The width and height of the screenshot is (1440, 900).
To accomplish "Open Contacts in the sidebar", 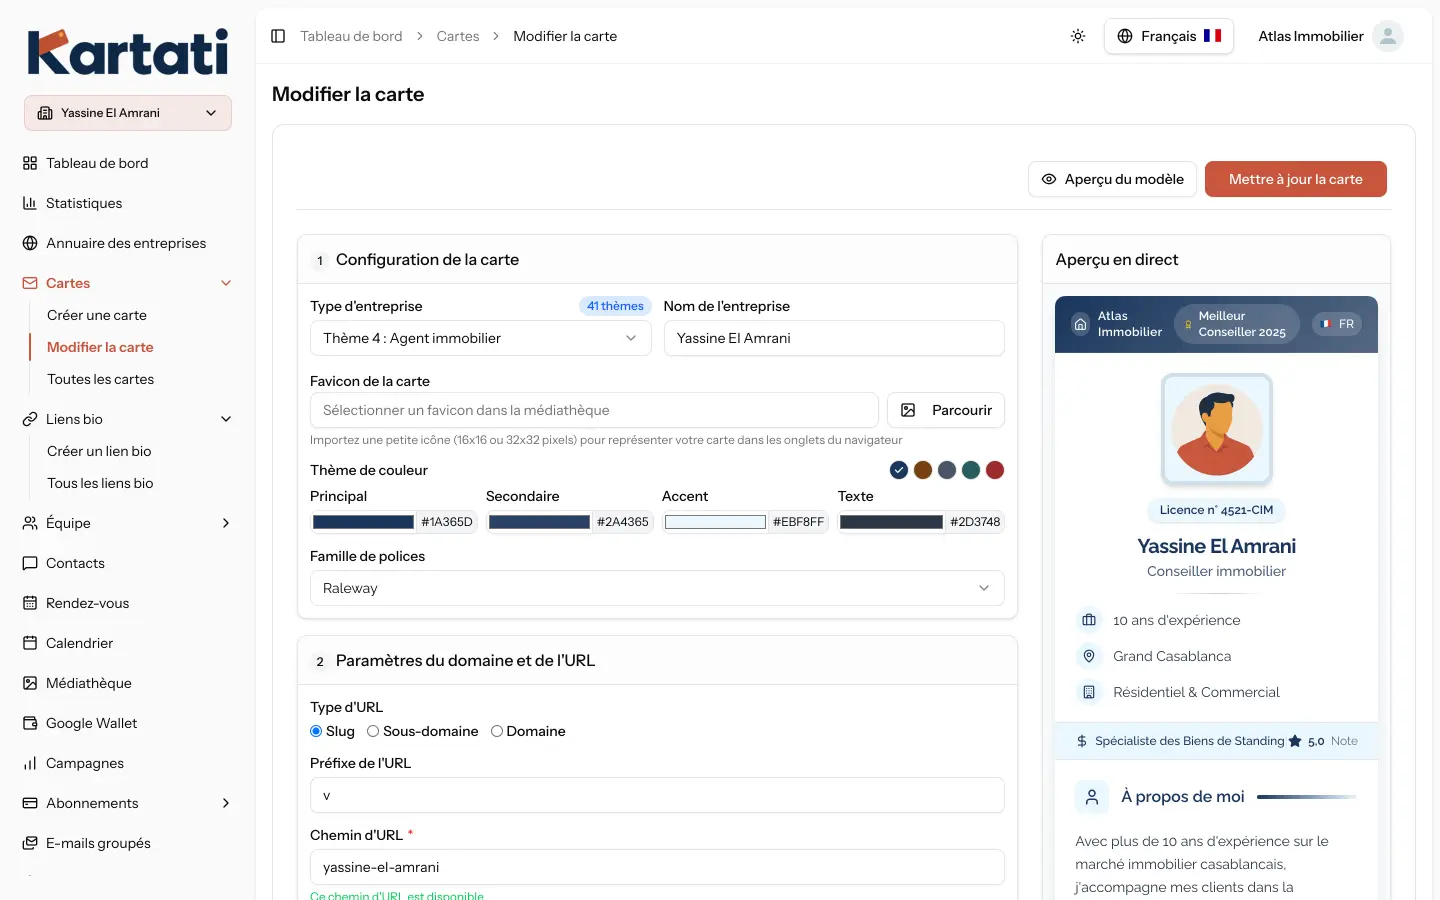I will point(128,563).
